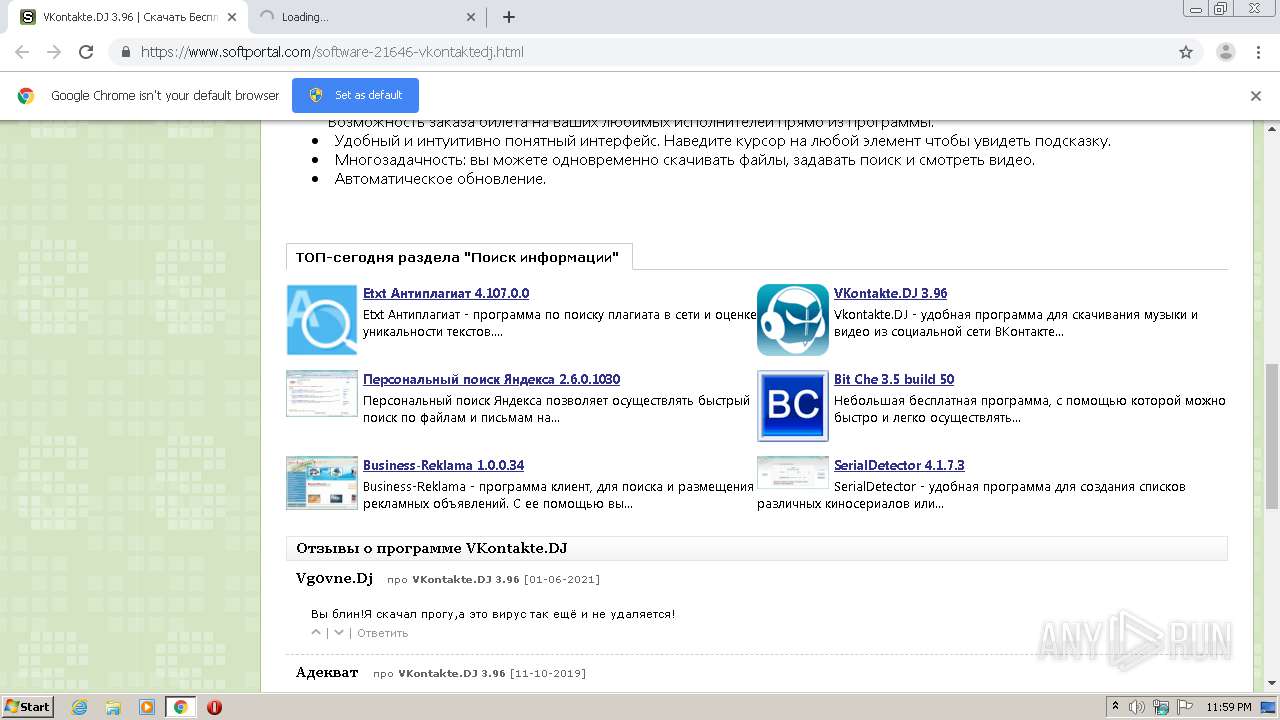The height and width of the screenshot is (720, 1280).
Task: Click the Многозадачность bullet text
Action: (684, 160)
